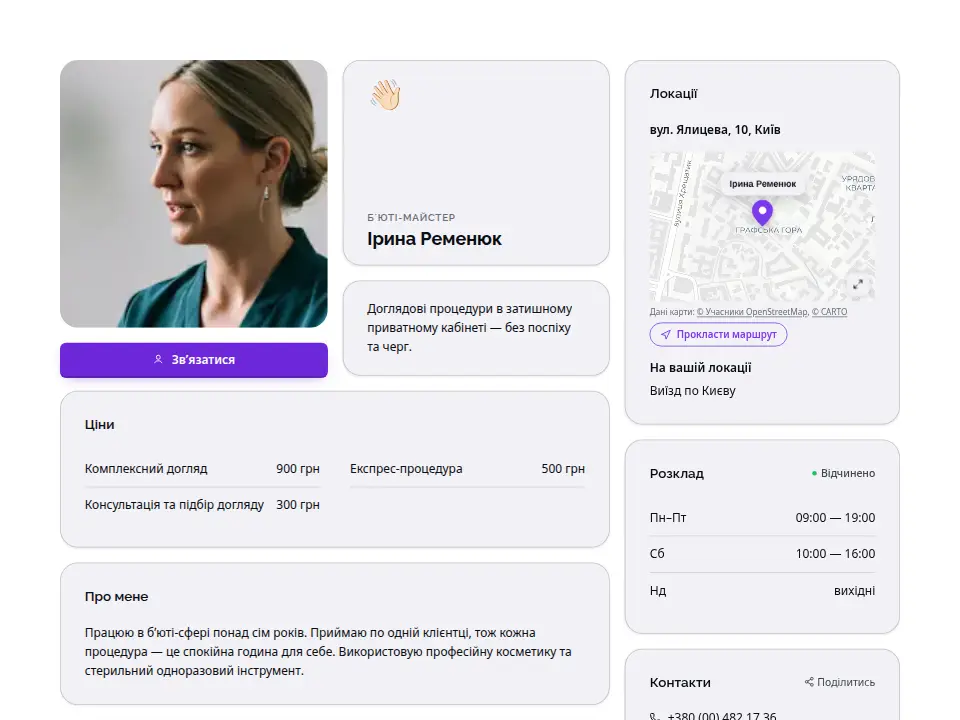Viewport: 960px width, 720px height.
Task: Click the Про мене paragraph about experience
Action: [x=328, y=651]
